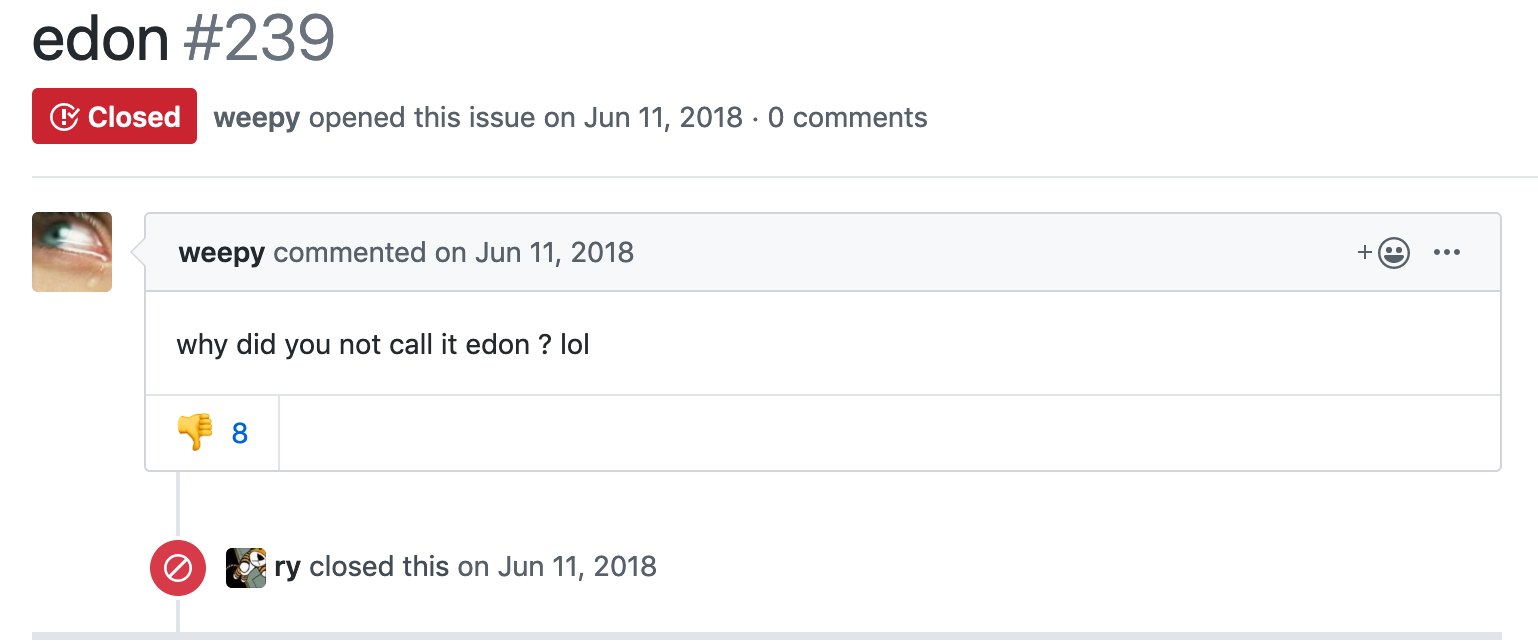This screenshot has height=643, width=1538.
Task: Click the comment timestamp Jun 11, 2018
Action: (x=554, y=252)
